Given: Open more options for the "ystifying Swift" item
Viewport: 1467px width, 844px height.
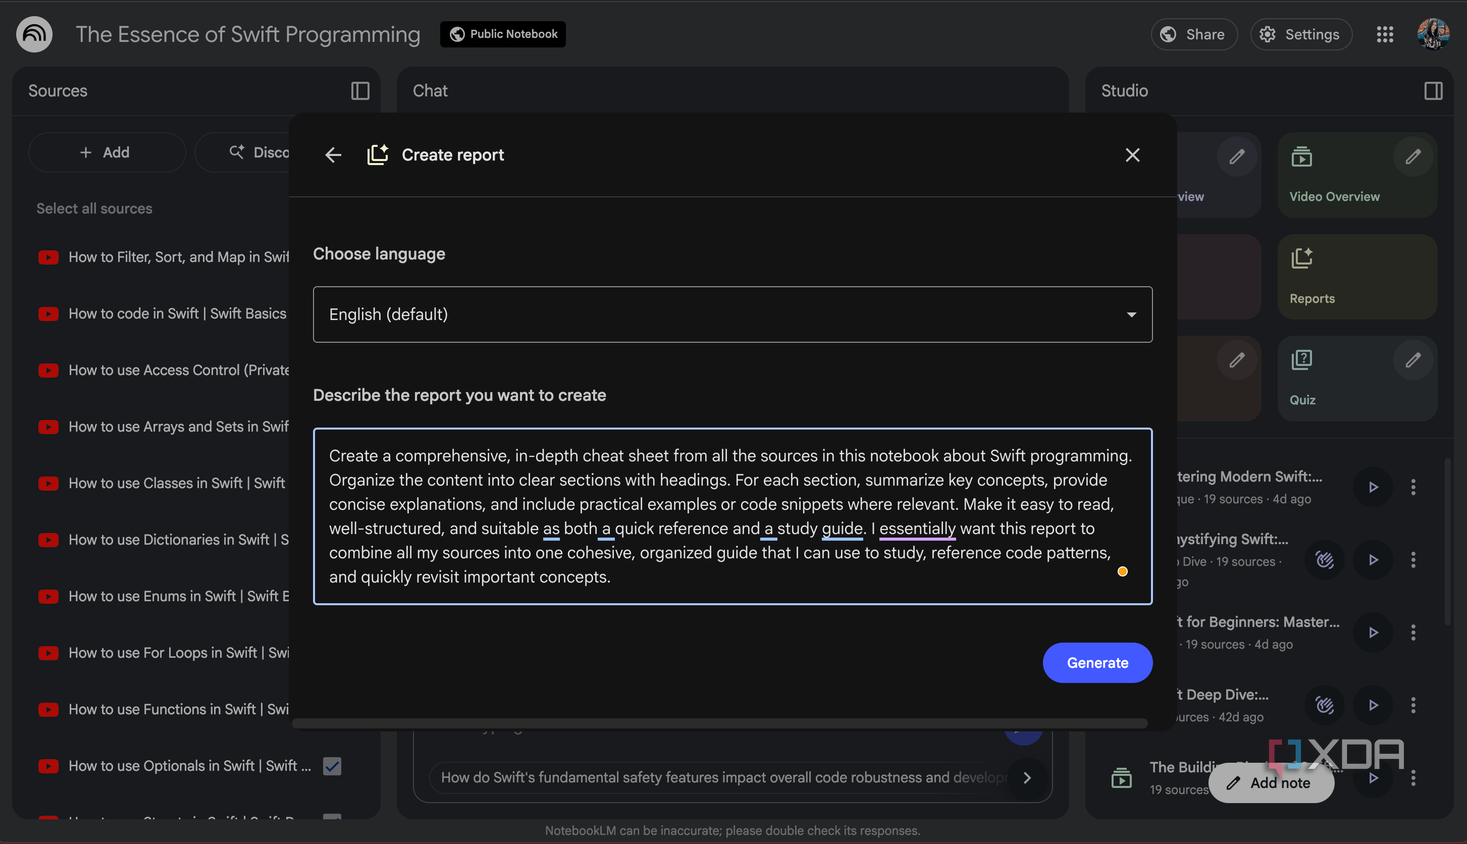Looking at the screenshot, I should (x=1413, y=560).
